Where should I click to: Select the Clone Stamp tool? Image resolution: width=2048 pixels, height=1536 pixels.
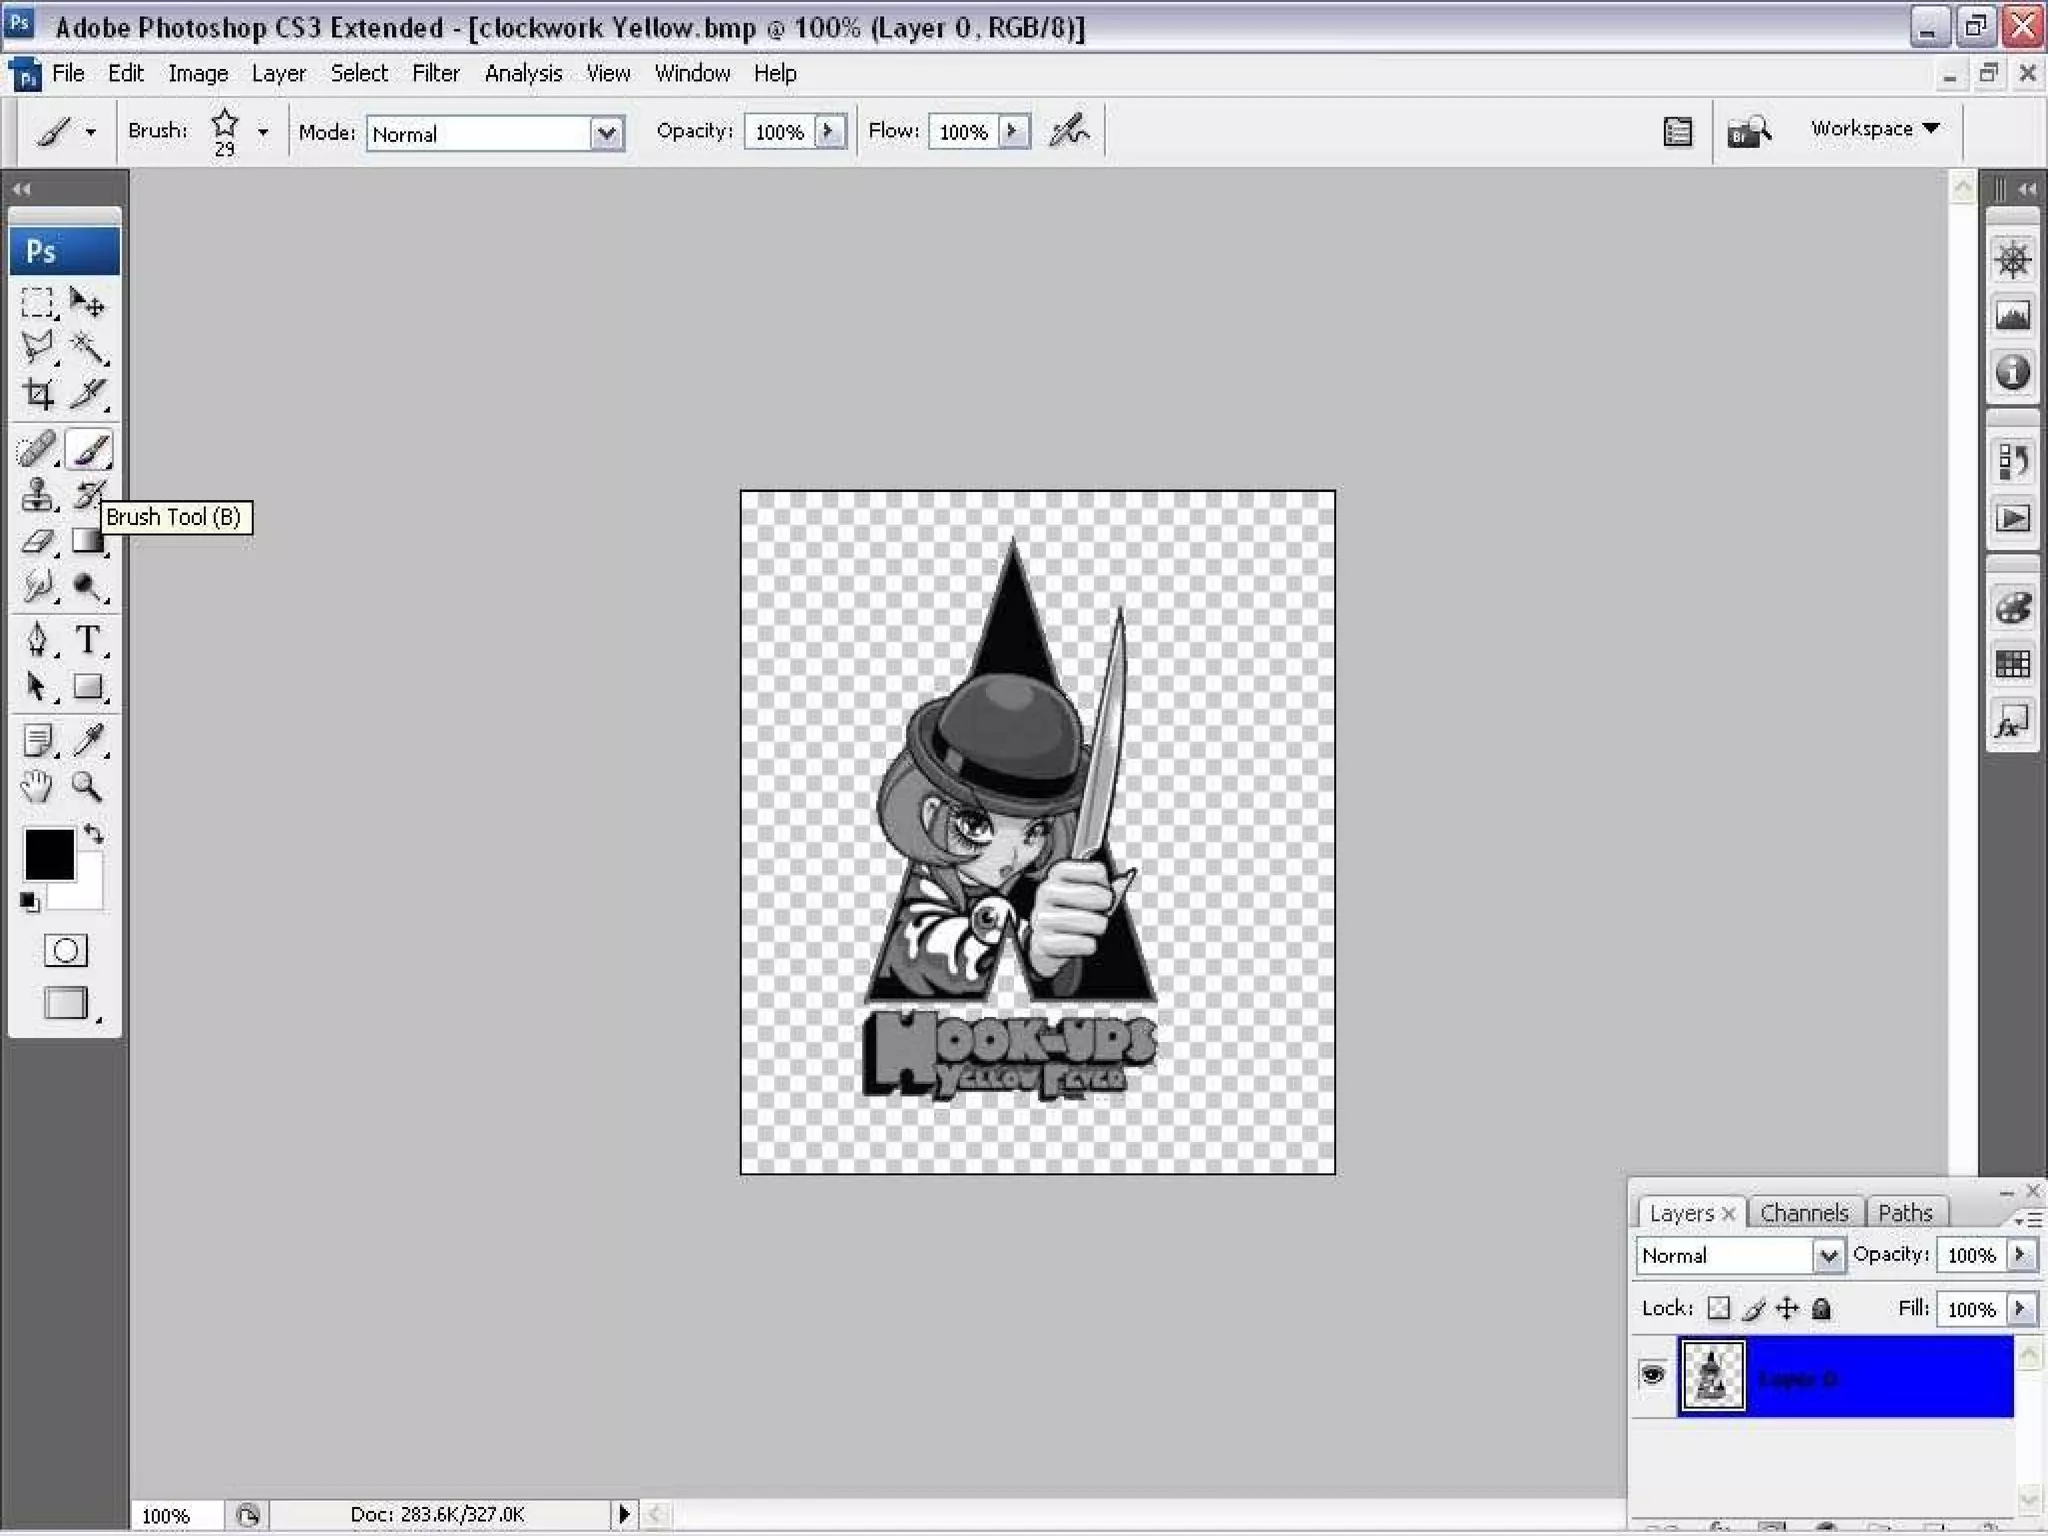(38, 495)
